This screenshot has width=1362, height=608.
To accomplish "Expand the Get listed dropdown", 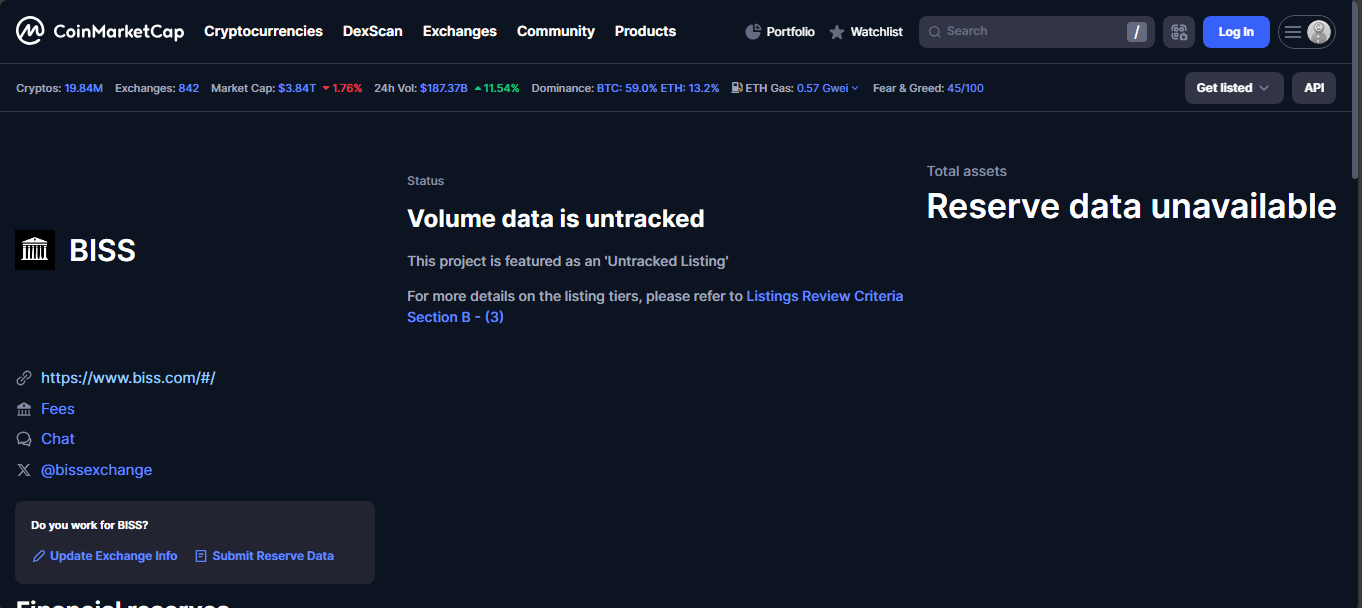I will point(1233,88).
